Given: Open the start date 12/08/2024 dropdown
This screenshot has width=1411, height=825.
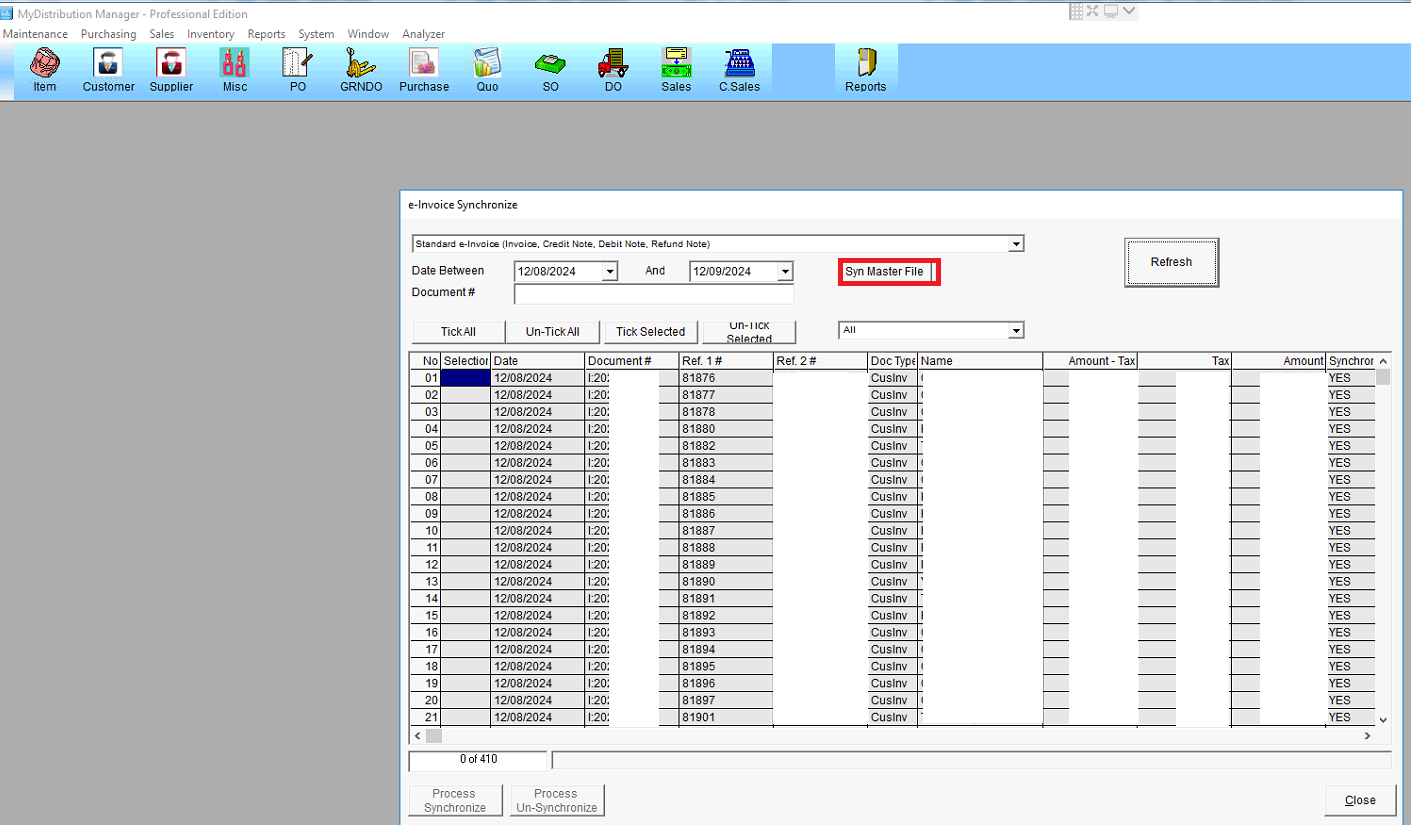Looking at the screenshot, I should (609, 272).
